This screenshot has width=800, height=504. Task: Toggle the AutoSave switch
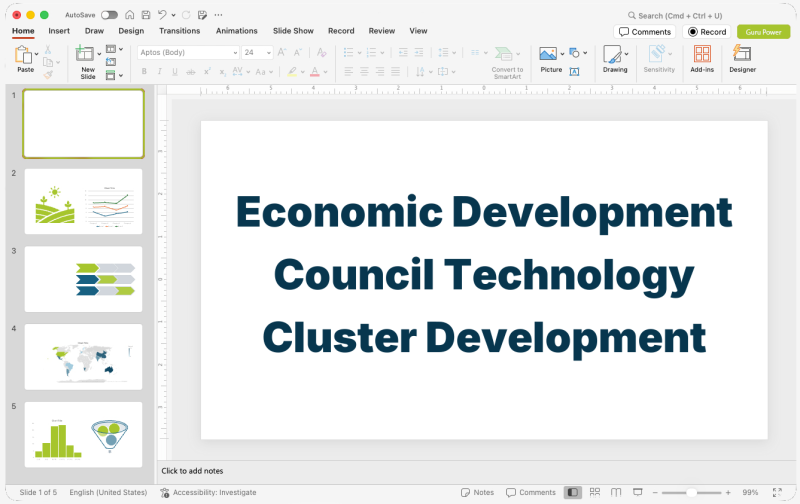pyautogui.click(x=110, y=15)
